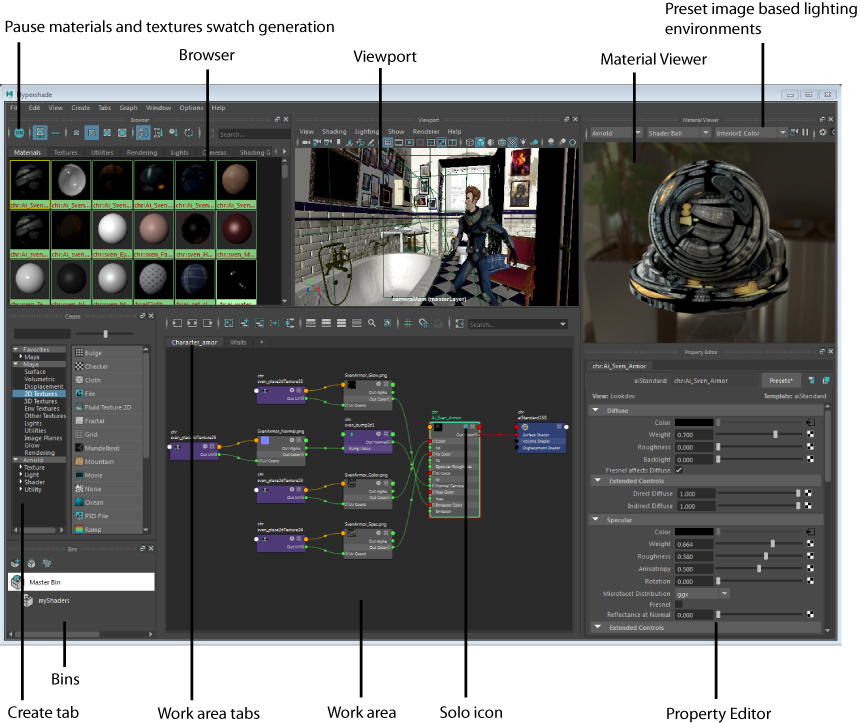Select the white chr:sven_Ey material swatch

113,234
